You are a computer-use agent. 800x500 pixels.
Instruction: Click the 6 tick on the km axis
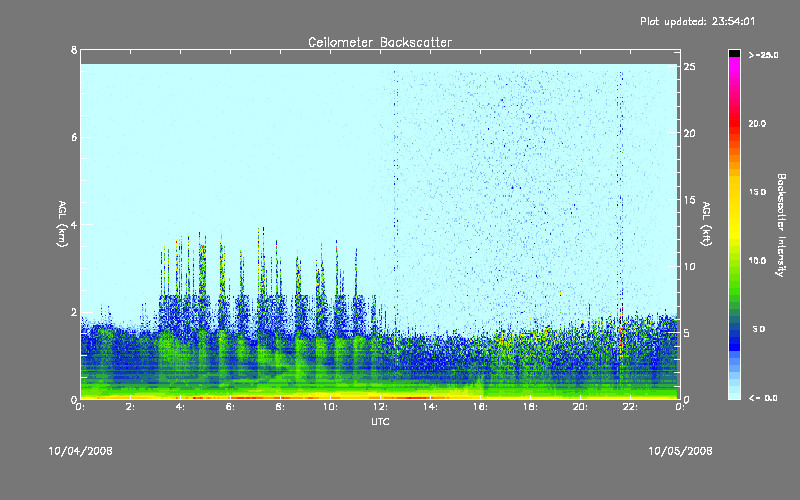pyautogui.click(x=74, y=137)
